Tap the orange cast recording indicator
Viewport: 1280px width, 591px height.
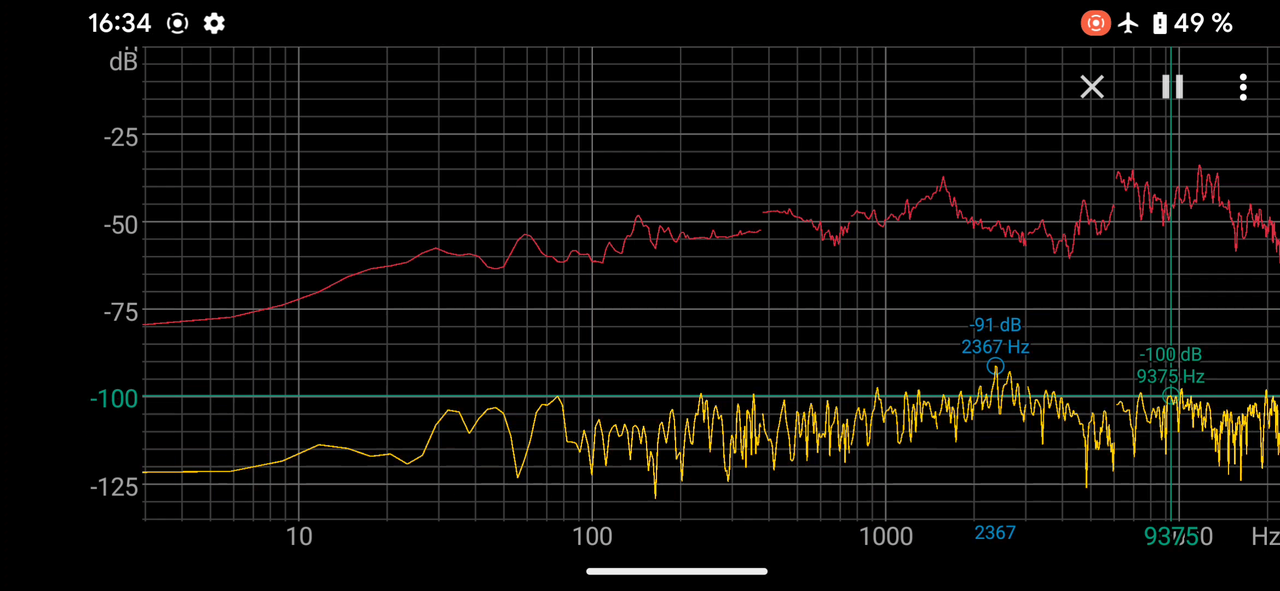[1096, 23]
